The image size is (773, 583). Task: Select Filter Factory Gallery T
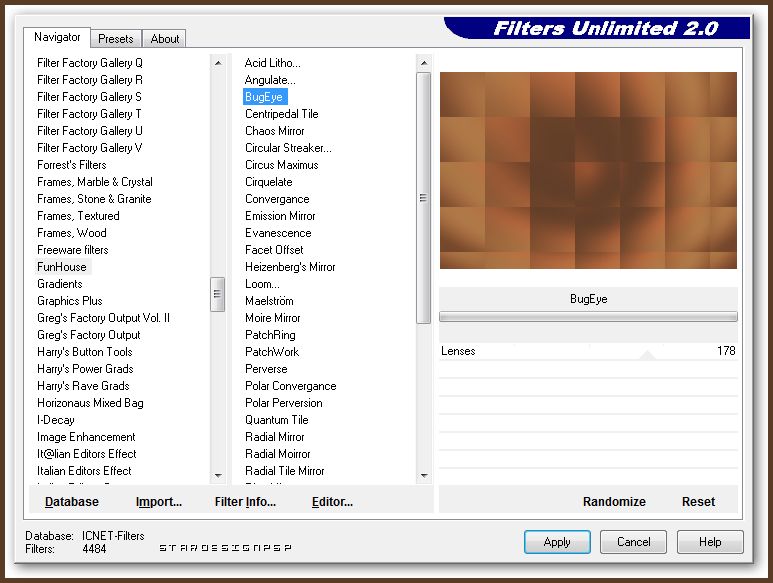tap(89, 114)
